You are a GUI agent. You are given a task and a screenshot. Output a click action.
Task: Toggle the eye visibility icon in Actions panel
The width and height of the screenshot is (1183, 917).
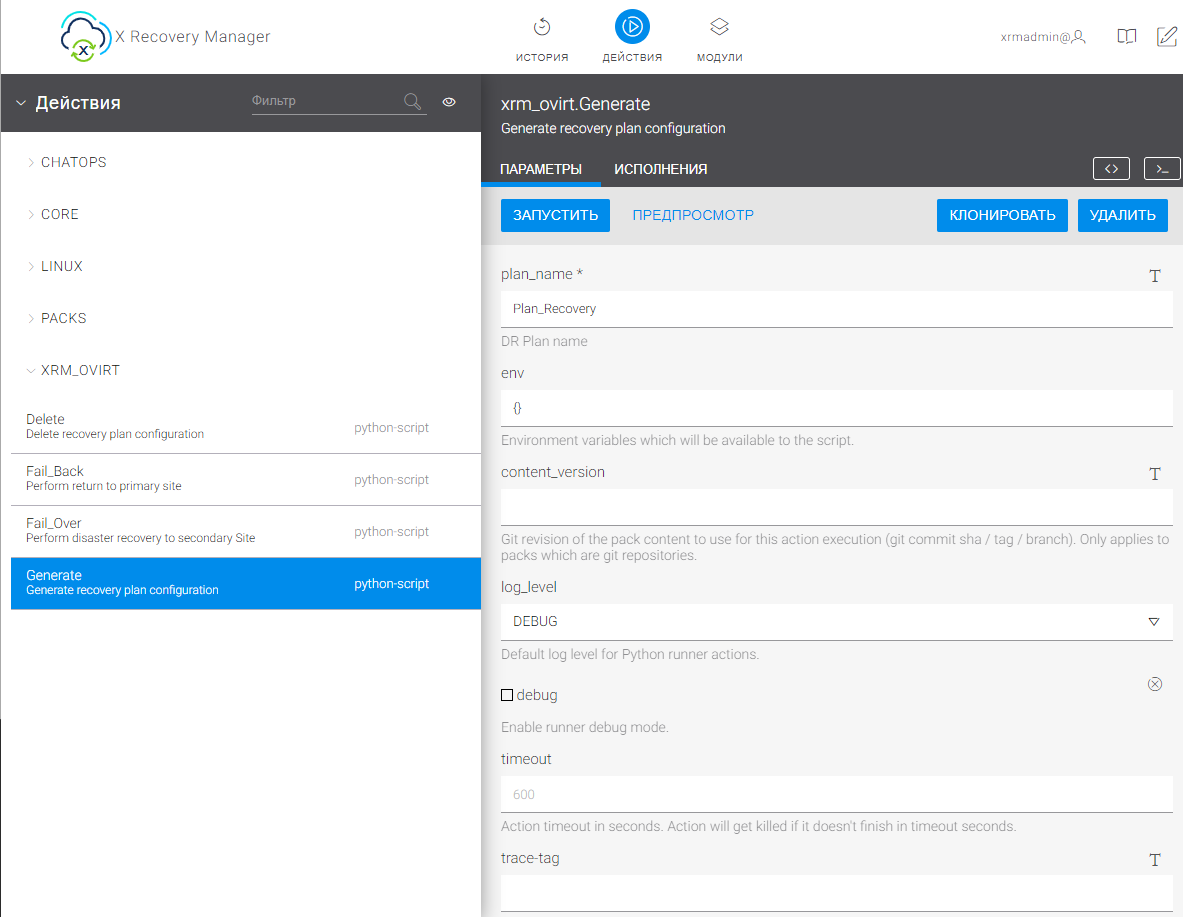click(x=450, y=101)
